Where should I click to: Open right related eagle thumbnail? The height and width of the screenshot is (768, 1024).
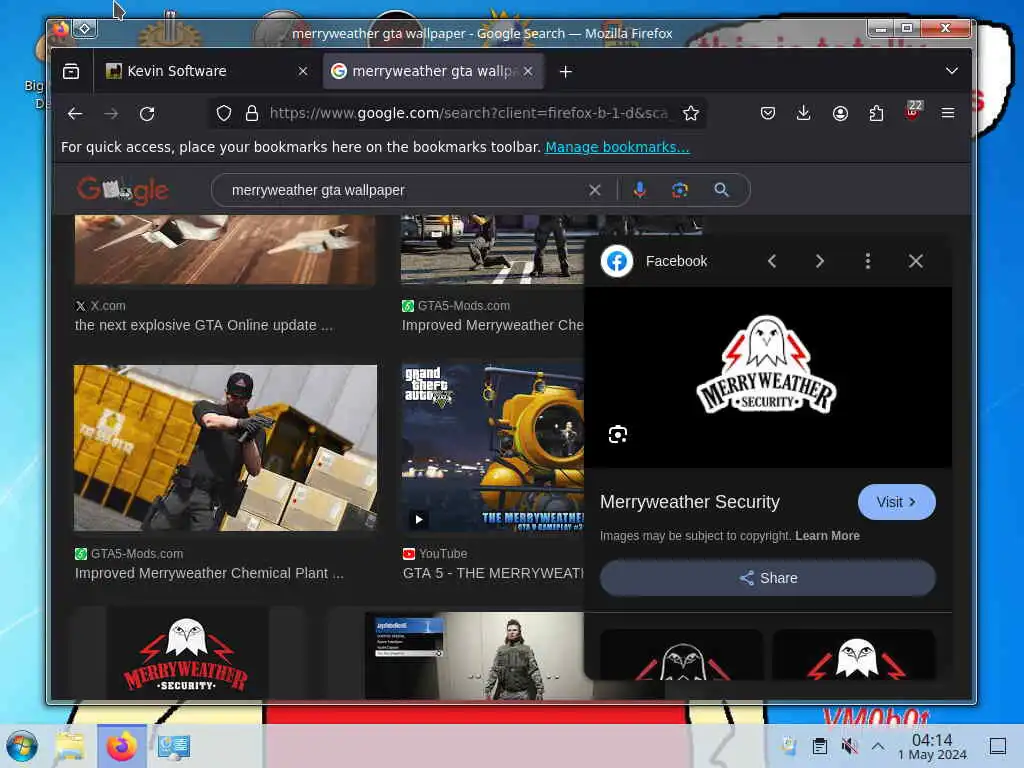(854, 654)
